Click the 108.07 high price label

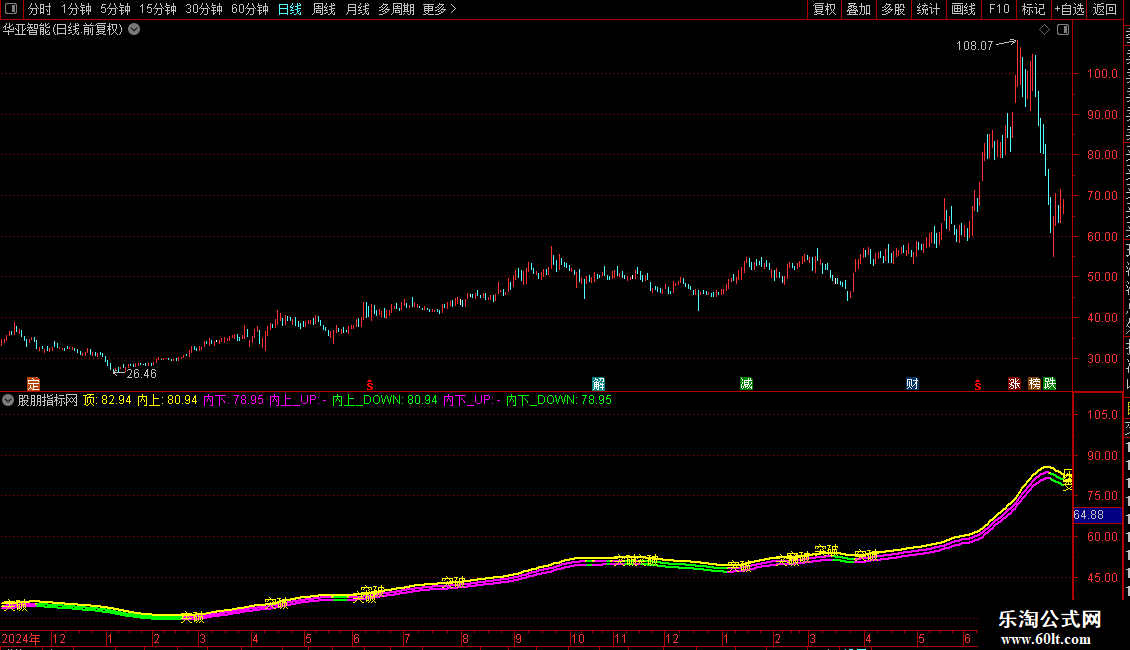(974, 46)
